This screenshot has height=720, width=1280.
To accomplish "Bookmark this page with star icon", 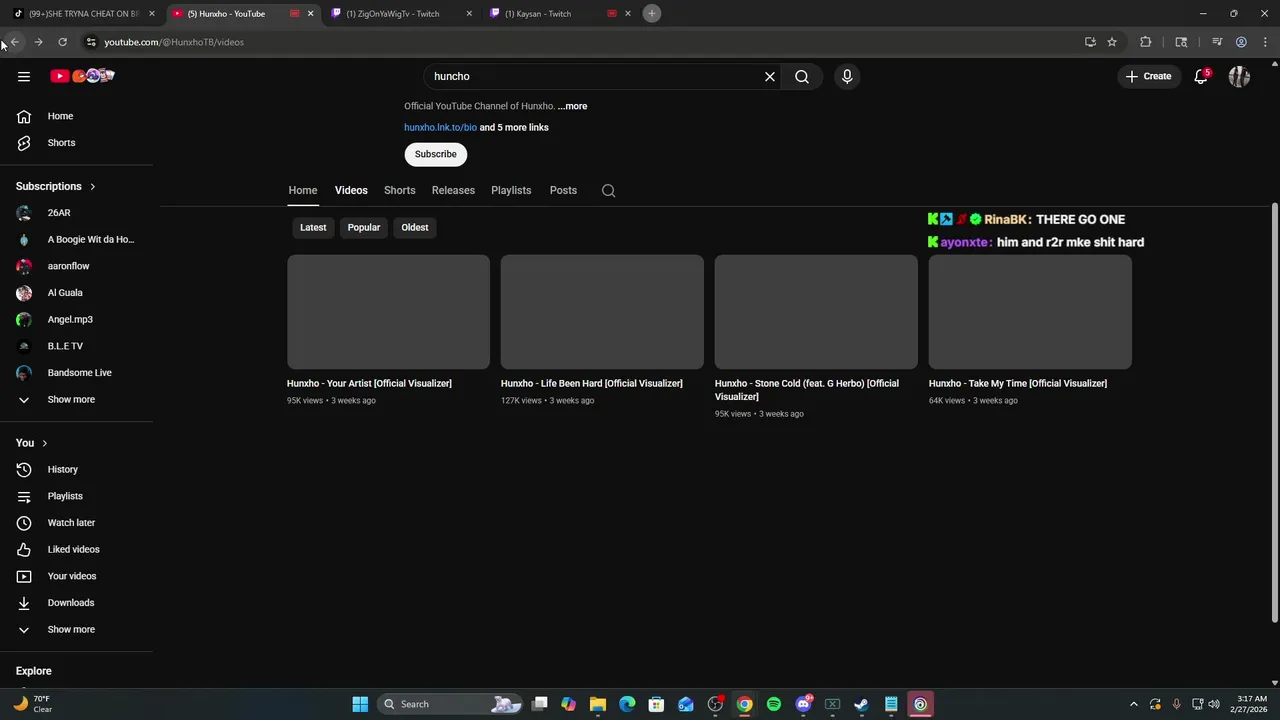I will (1111, 42).
